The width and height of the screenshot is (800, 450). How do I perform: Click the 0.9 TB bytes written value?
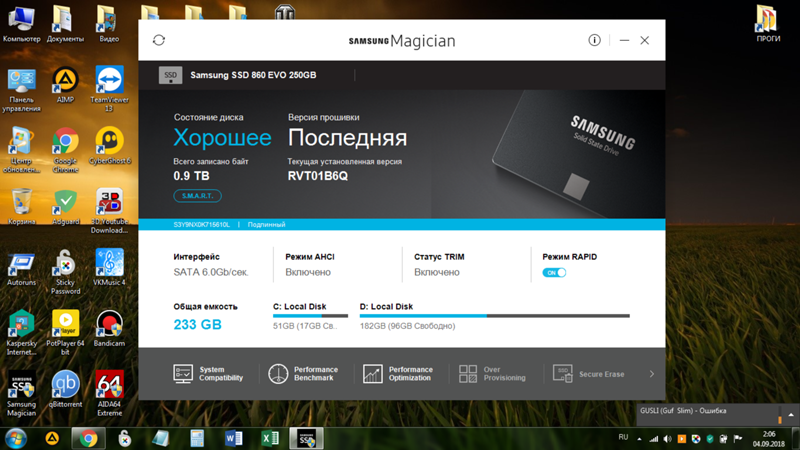tap(191, 176)
